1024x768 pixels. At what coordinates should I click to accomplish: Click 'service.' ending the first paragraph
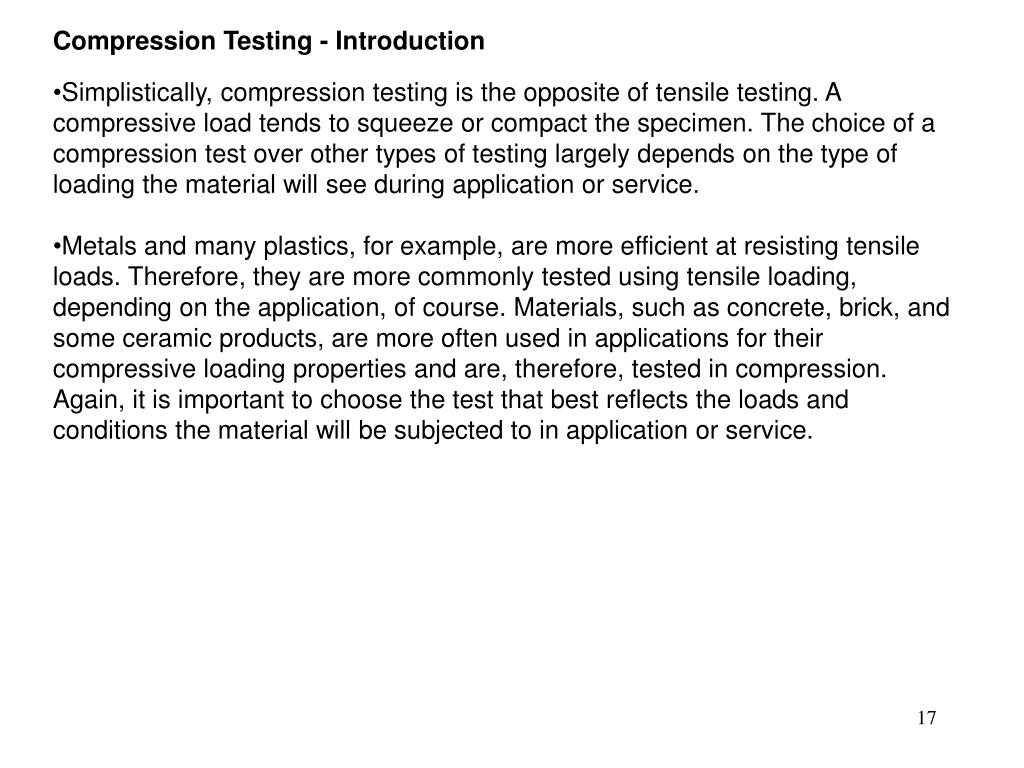pyautogui.click(x=655, y=185)
